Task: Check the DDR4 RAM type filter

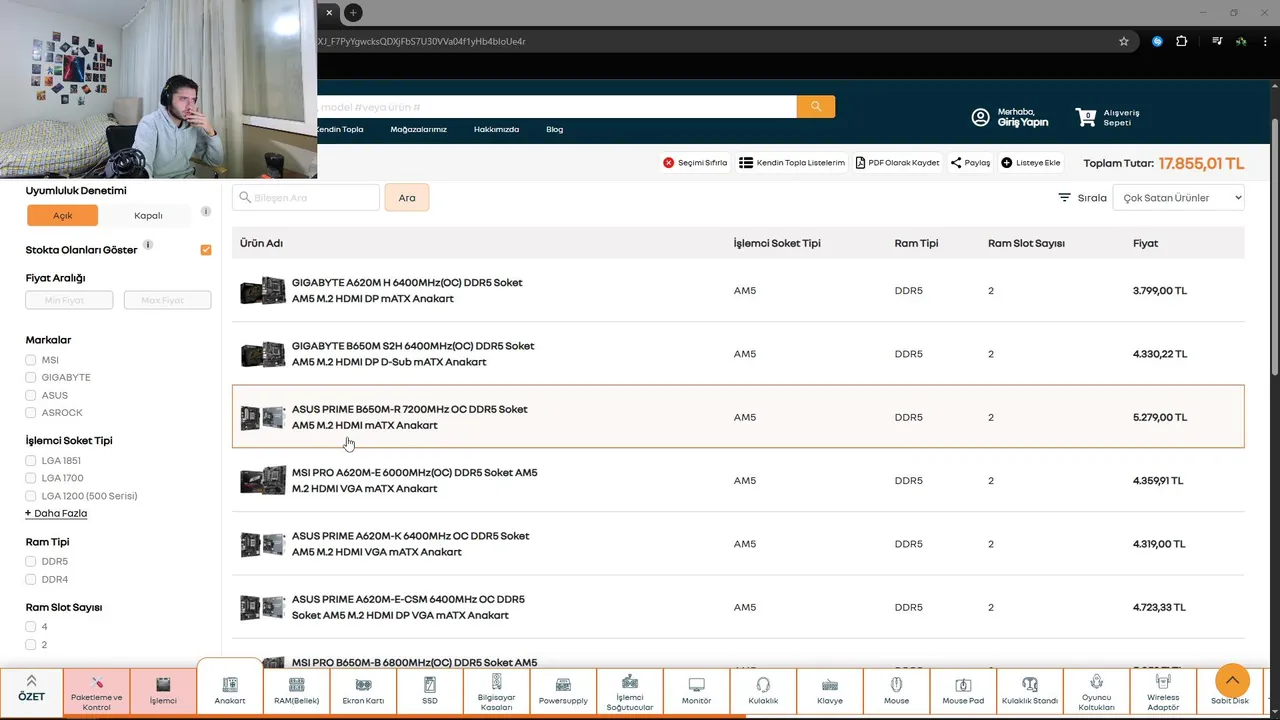Action: [x=31, y=580]
